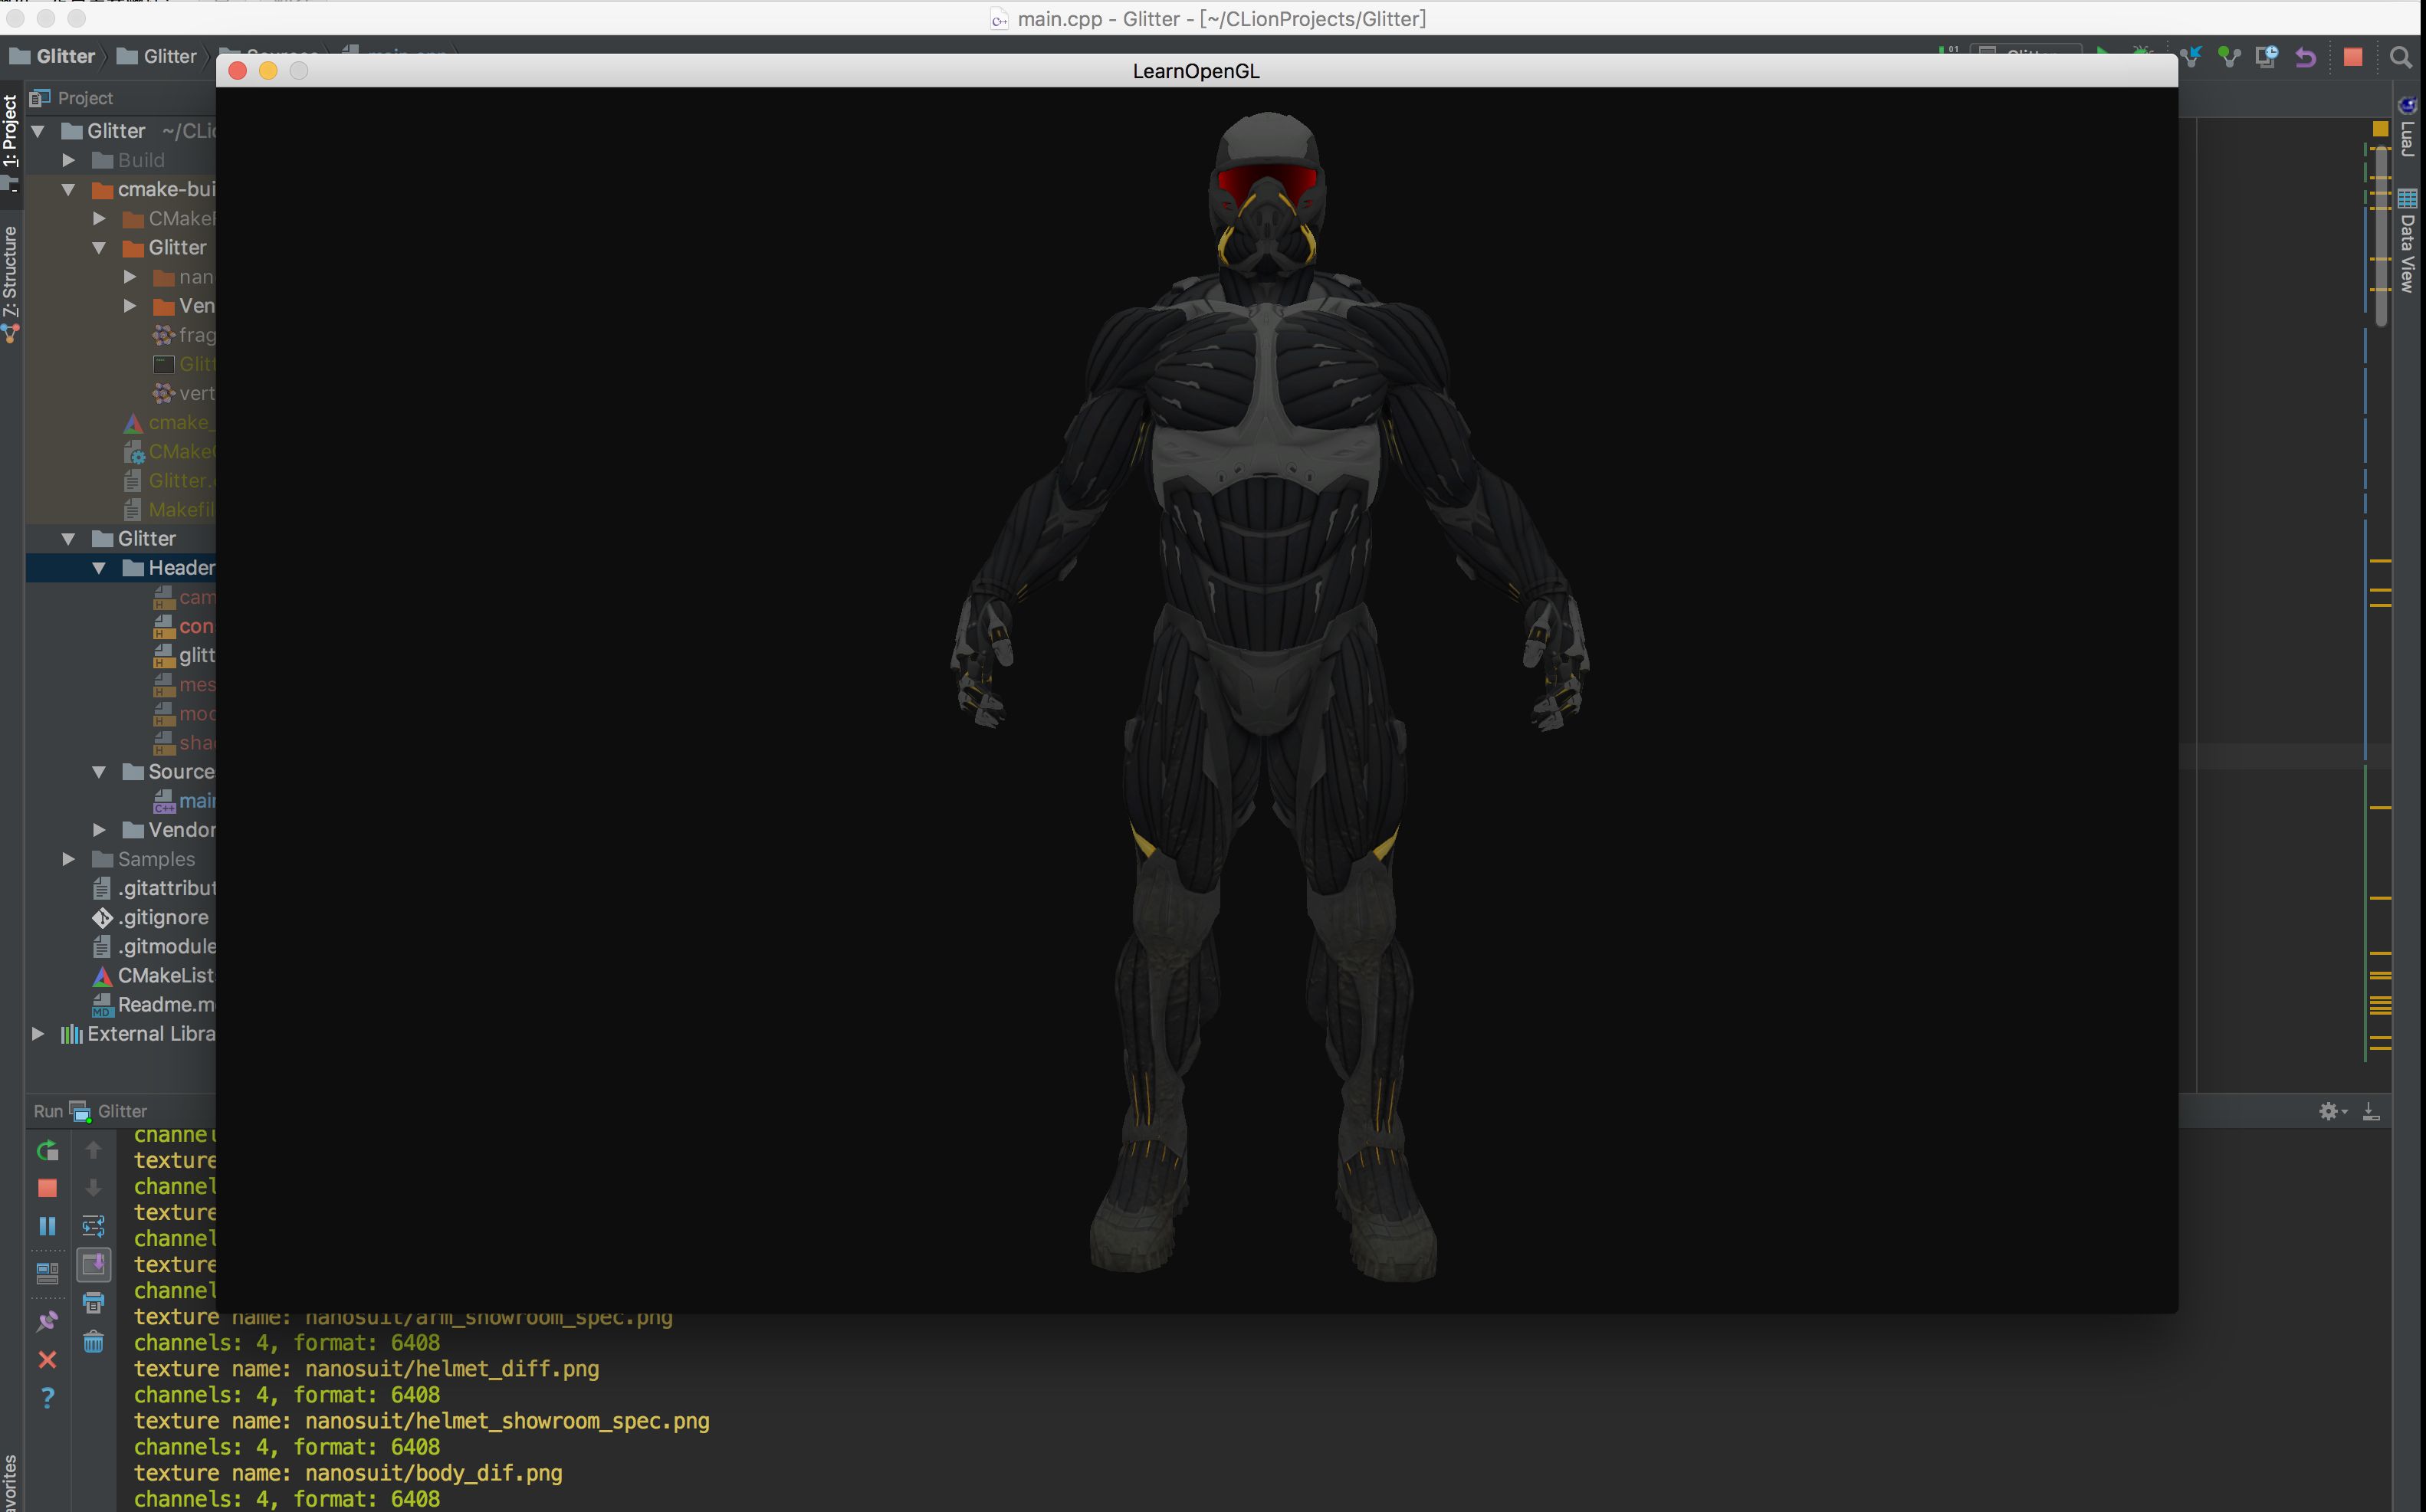2426x1512 pixels.
Task: Open Run panel settings gear
Action: tap(2331, 1111)
